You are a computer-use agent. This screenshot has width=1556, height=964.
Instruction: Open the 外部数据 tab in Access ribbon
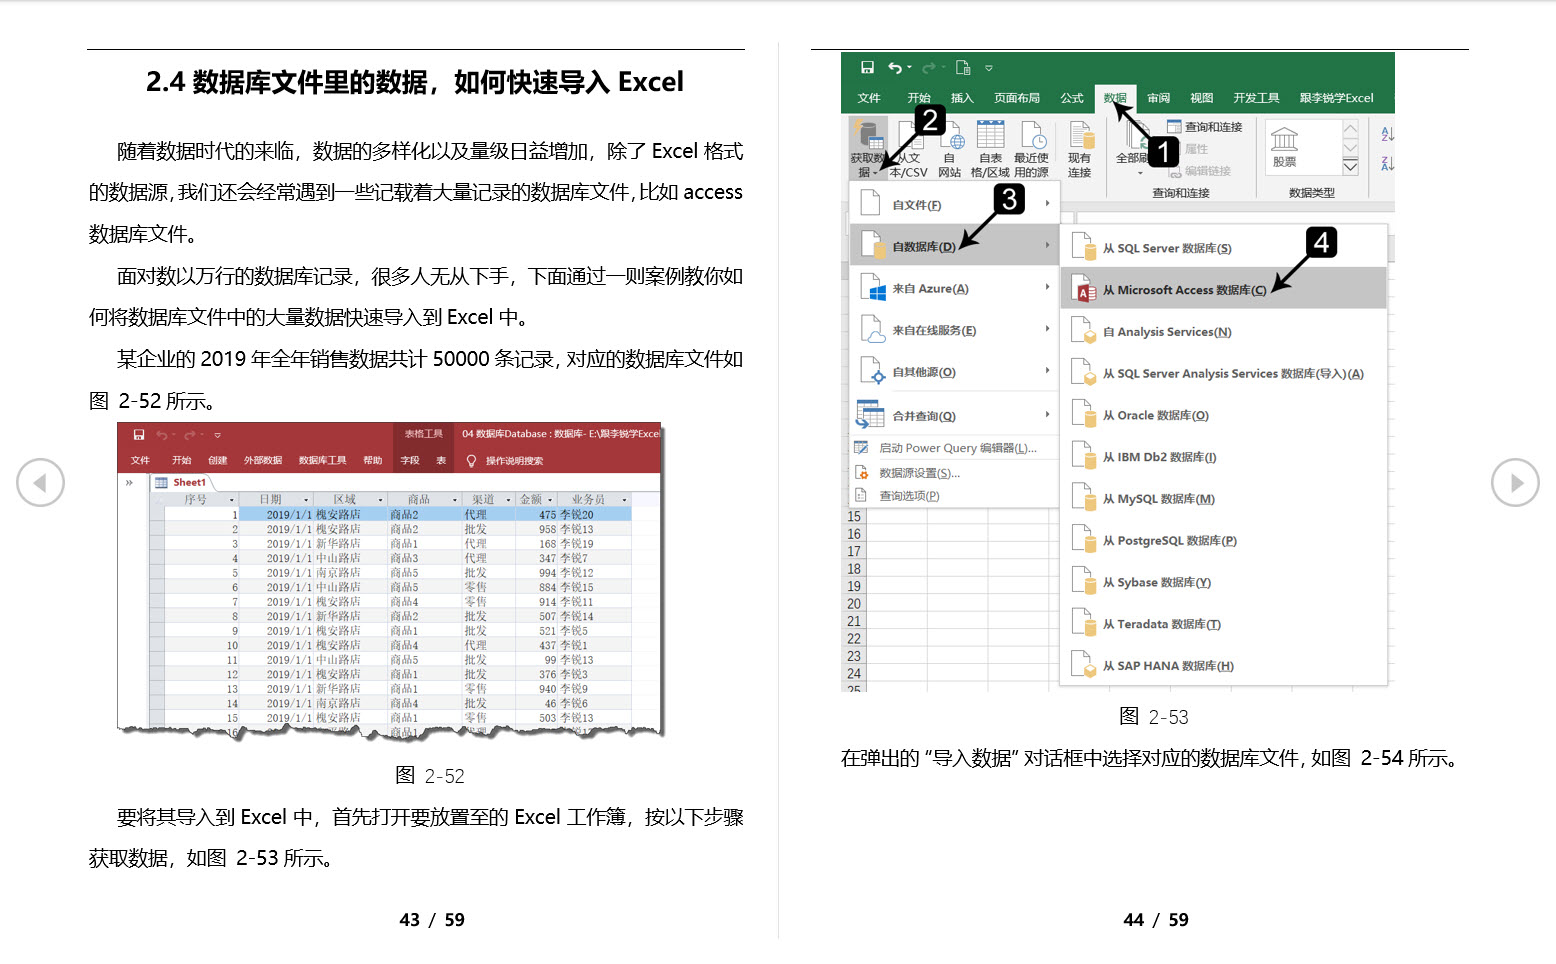[263, 461]
